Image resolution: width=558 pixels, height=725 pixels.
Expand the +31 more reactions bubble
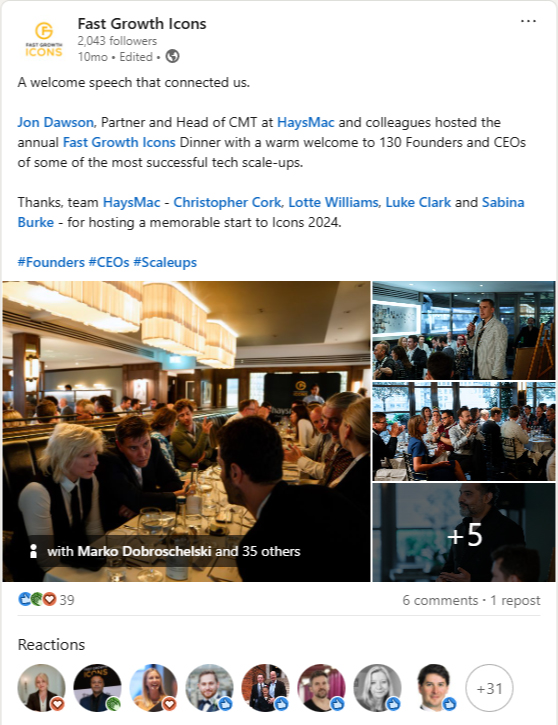[x=489, y=688]
